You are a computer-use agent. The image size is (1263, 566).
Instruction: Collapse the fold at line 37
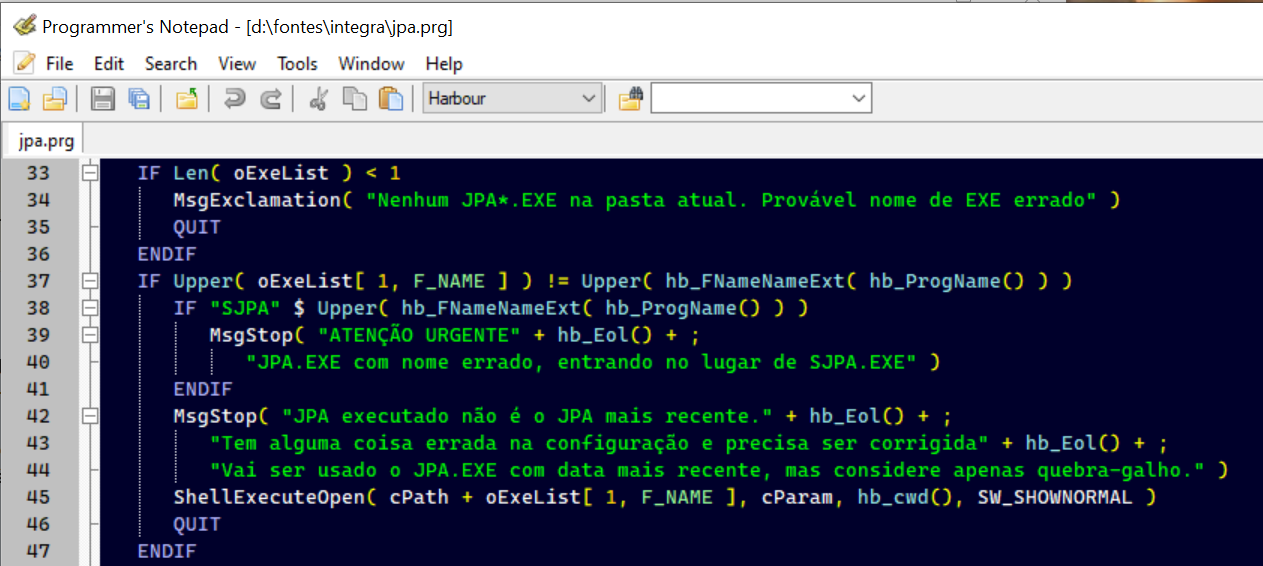coord(90,281)
